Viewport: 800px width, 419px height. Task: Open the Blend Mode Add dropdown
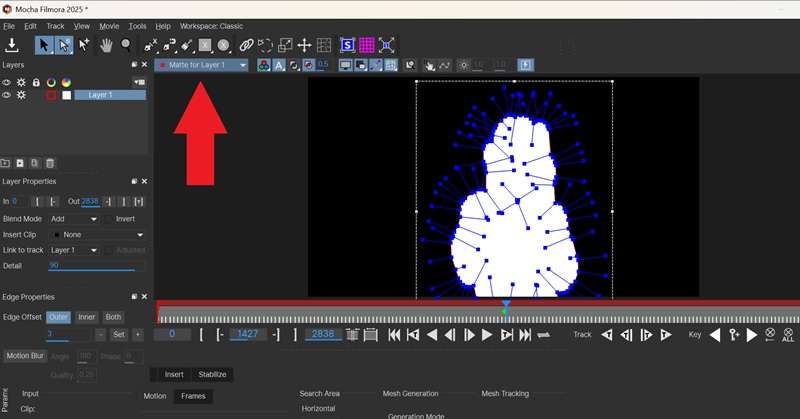[73, 219]
